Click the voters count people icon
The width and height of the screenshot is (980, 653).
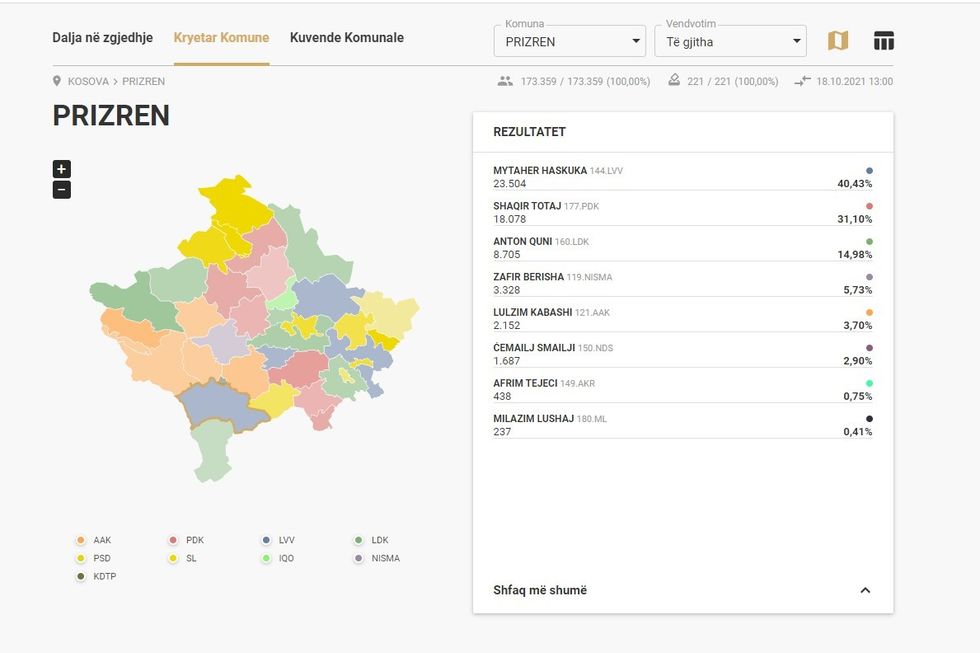(505, 81)
